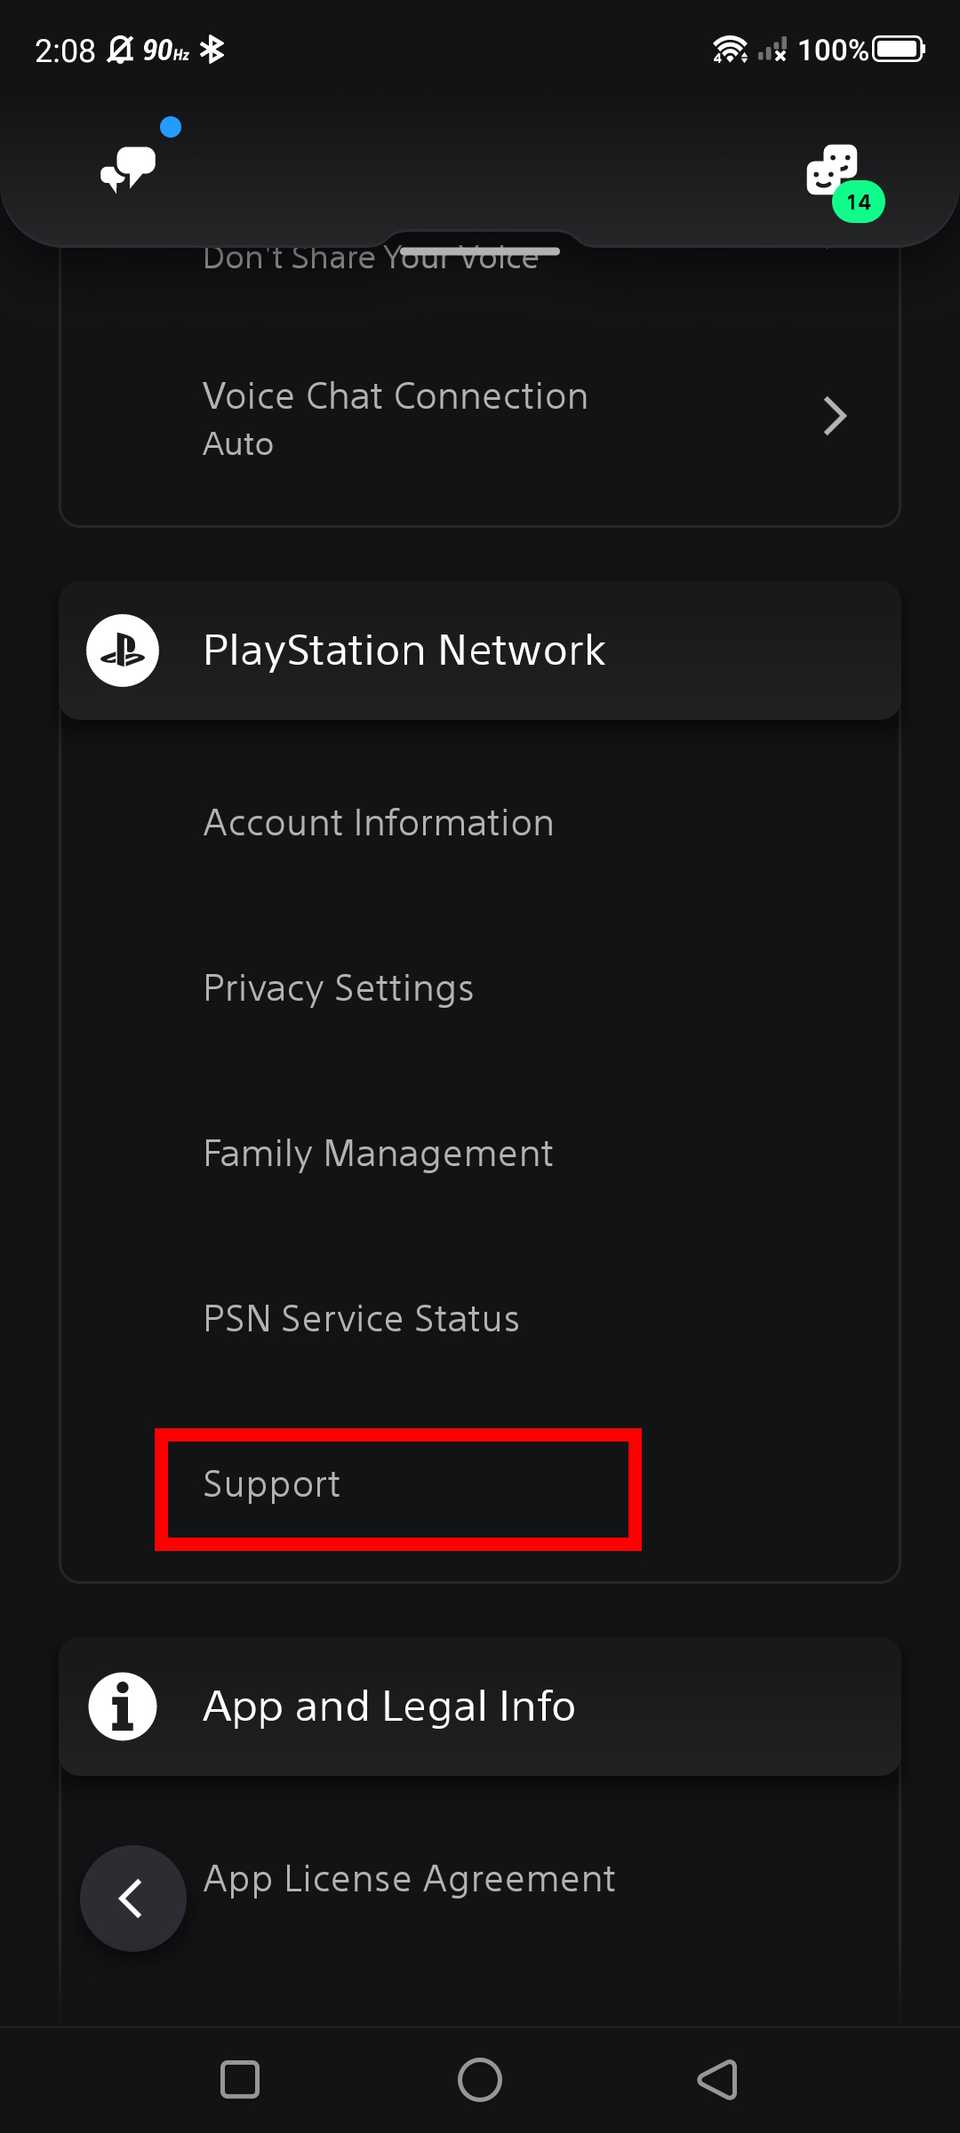The width and height of the screenshot is (960, 2133).
Task: Collapse the settings sheet using the drag handle
Action: point(480,248)
